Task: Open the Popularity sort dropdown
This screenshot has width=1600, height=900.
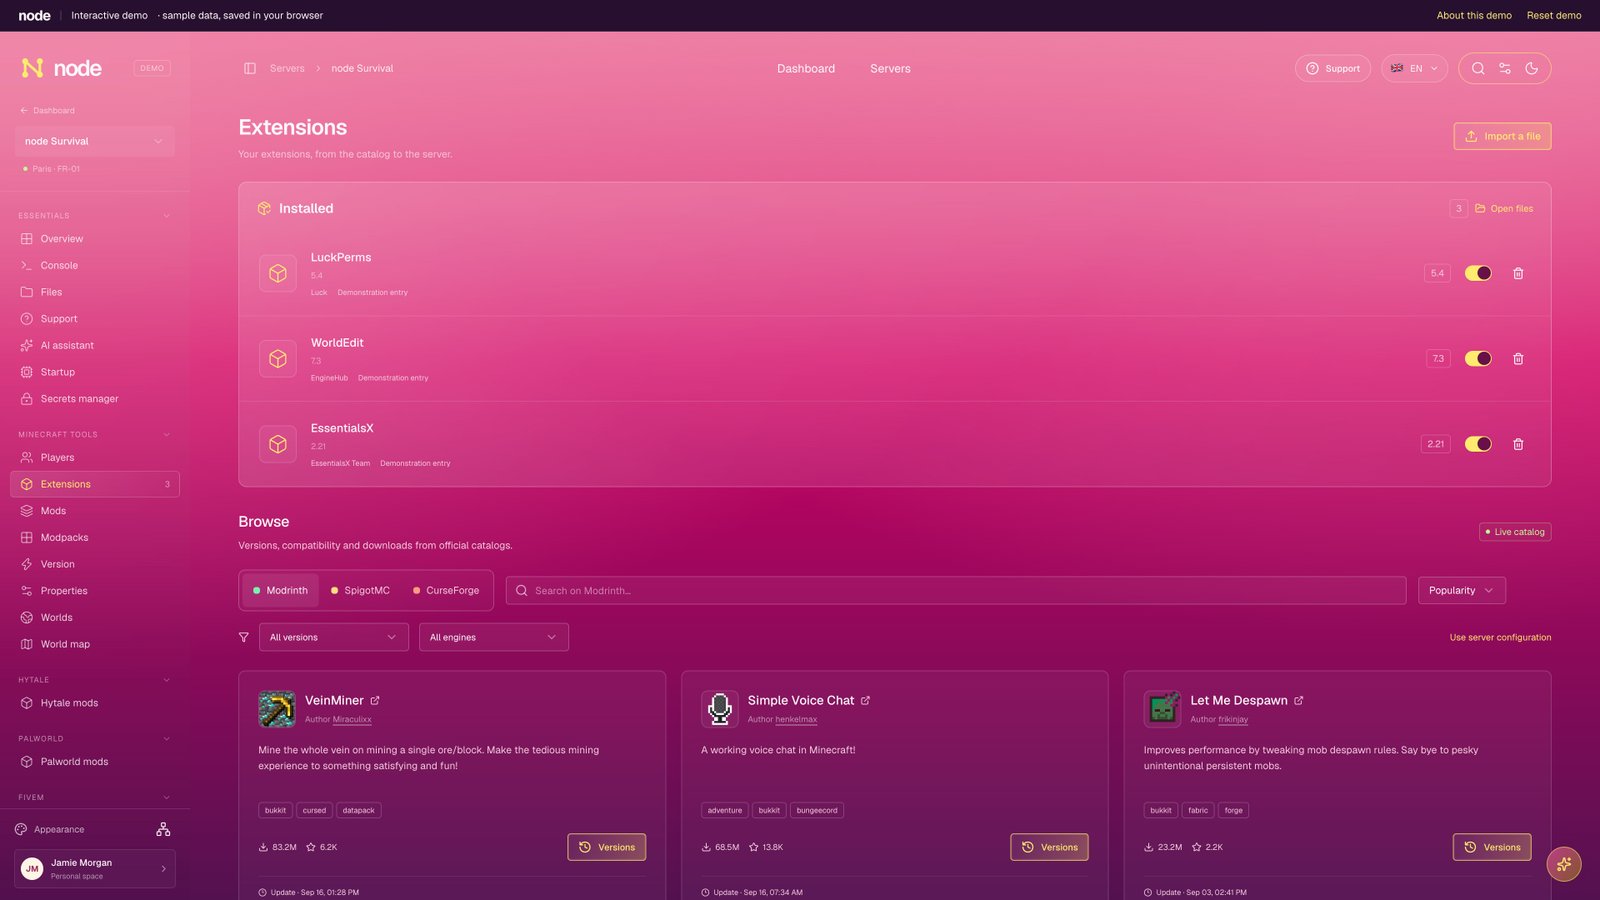Action: 1461,591
